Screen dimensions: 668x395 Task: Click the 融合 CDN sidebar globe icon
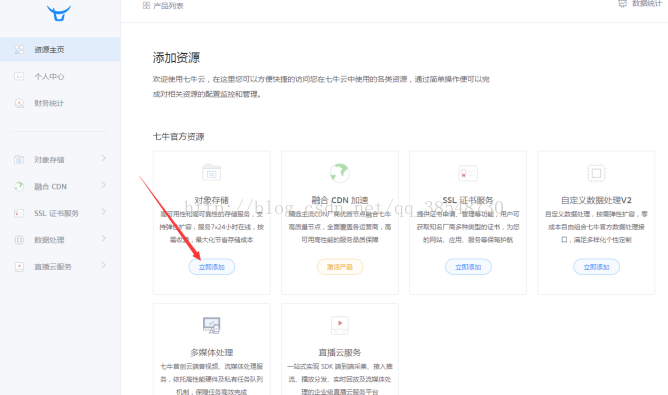(19, 186)
